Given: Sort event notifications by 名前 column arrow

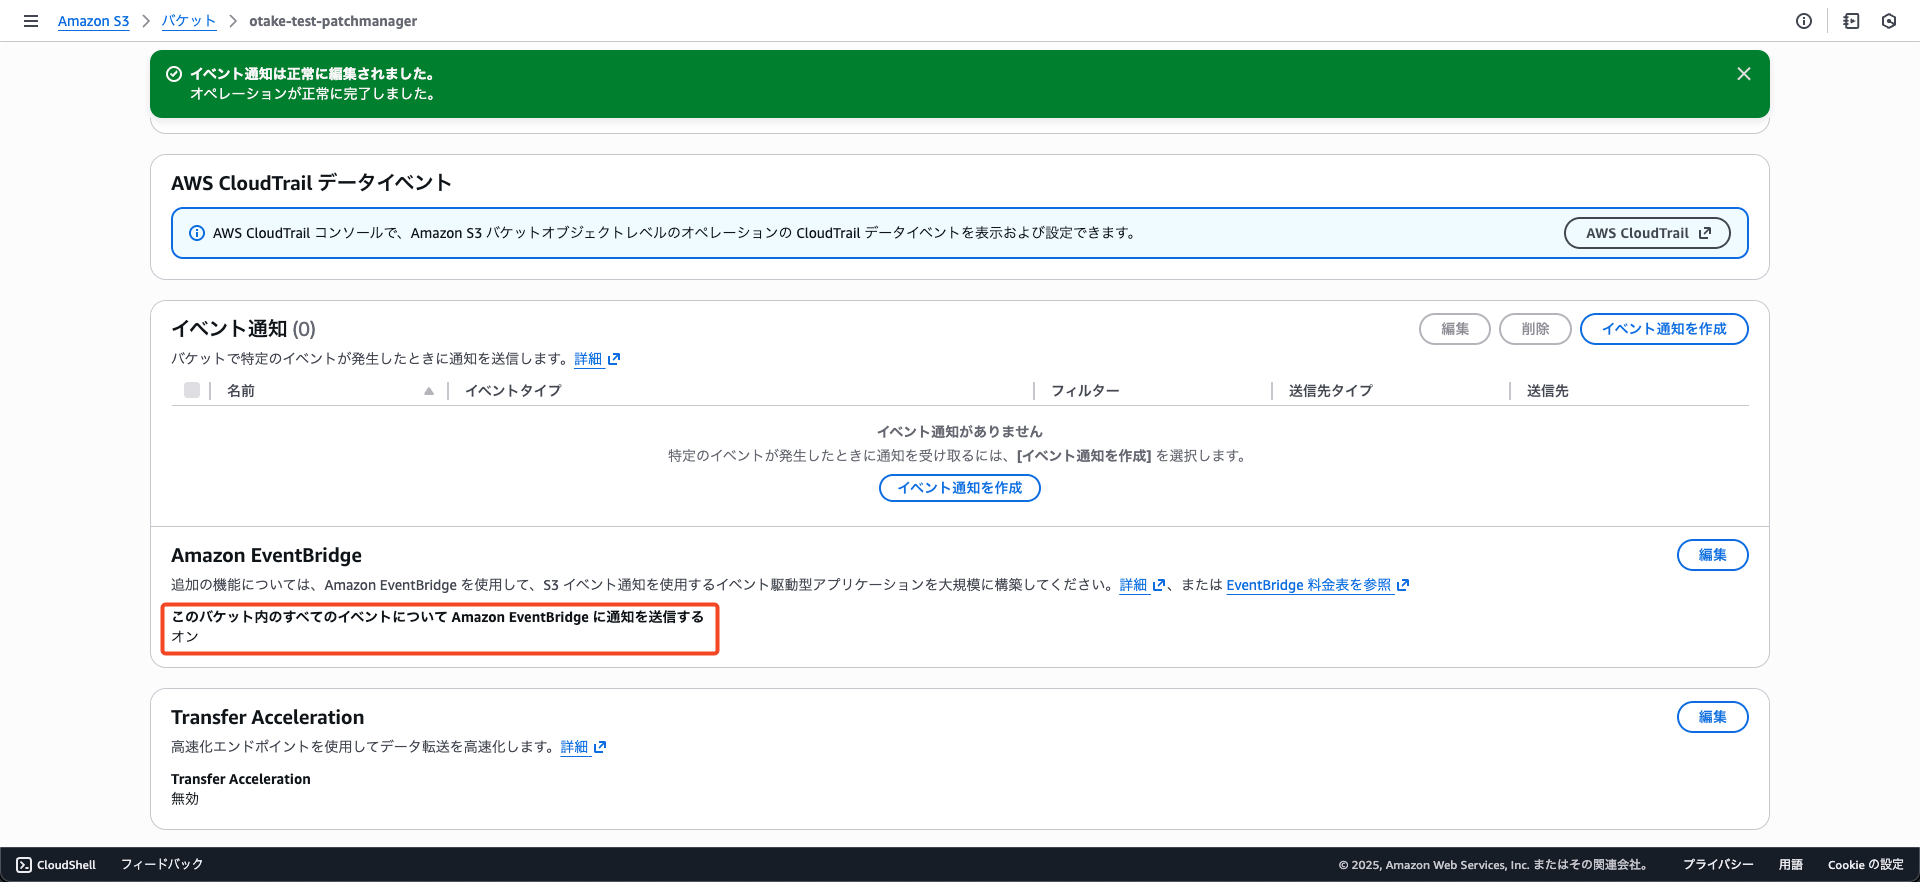Looking at the screenshot, I should [x=429, y=391].
